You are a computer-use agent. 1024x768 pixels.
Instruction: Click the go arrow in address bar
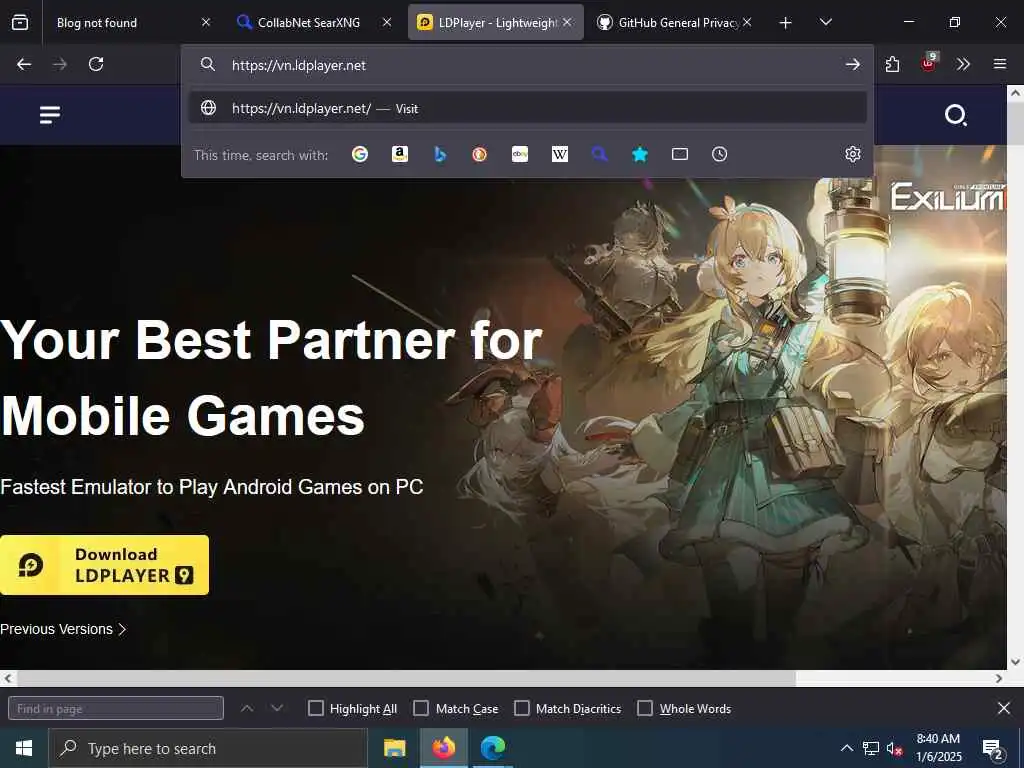click(852, 65)
